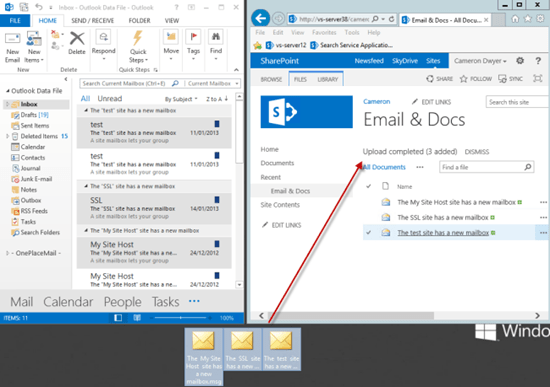Open Cameron Dwyer account dropdown
The width and height of the screenshot is (550, 387).
tap(480, 61)
